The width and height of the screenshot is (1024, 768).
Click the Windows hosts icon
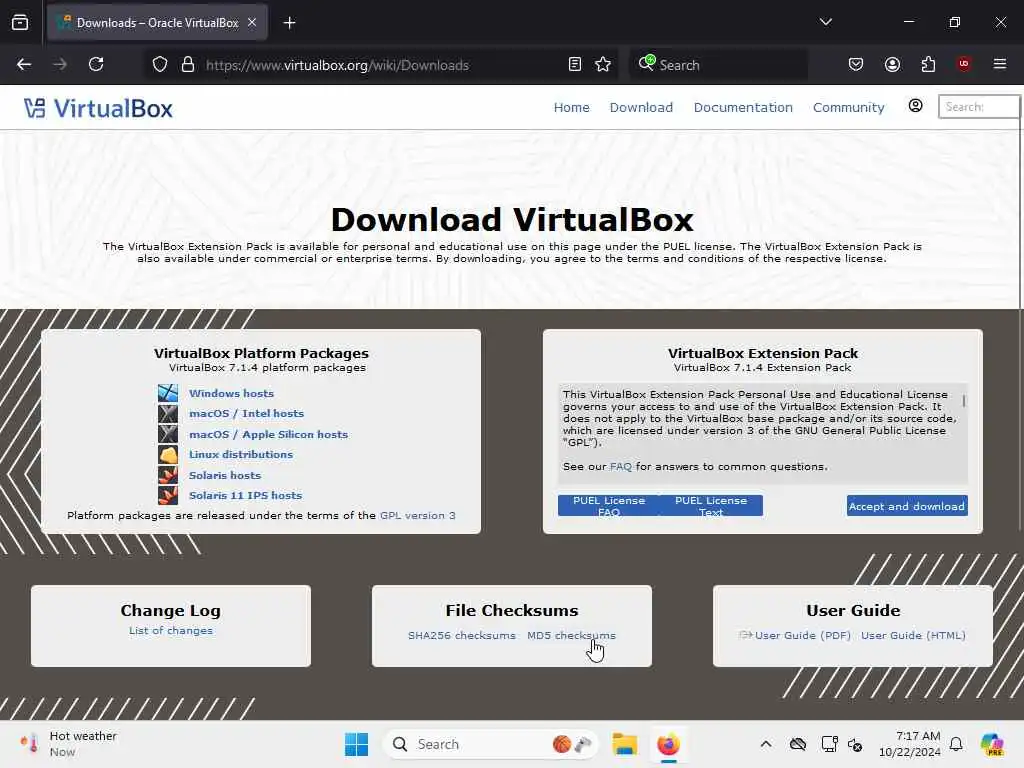(x=168, y=393)
